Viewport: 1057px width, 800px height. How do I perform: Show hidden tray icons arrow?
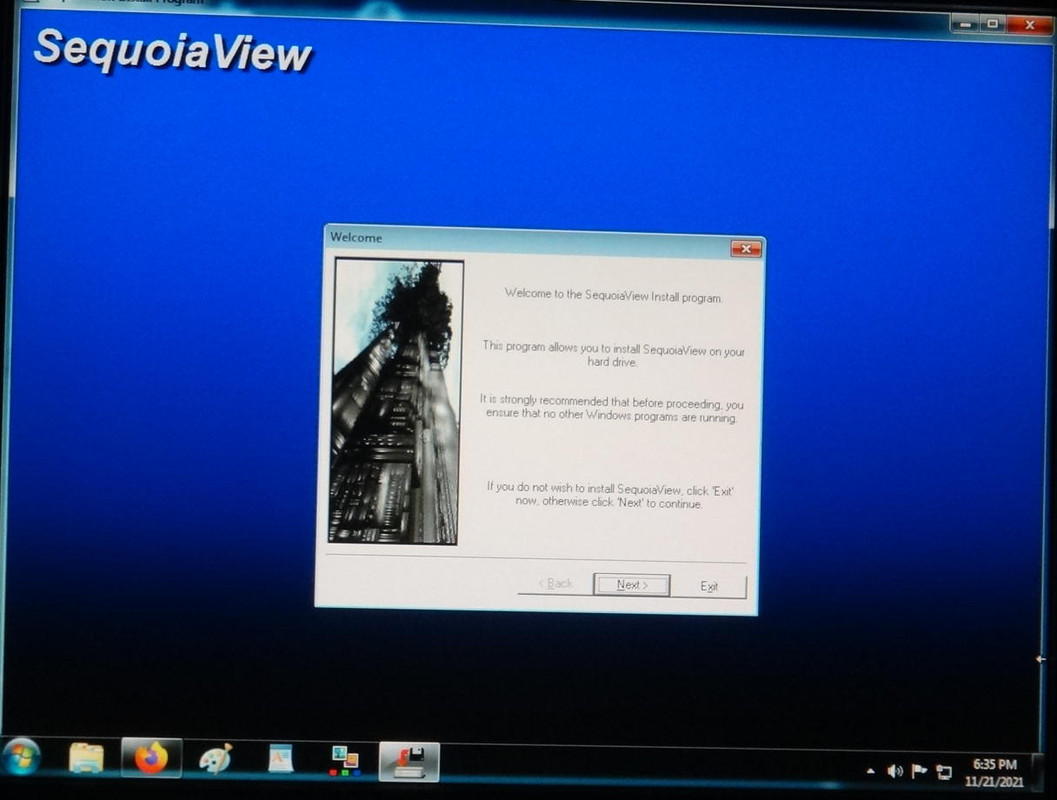tap(870, 771)
